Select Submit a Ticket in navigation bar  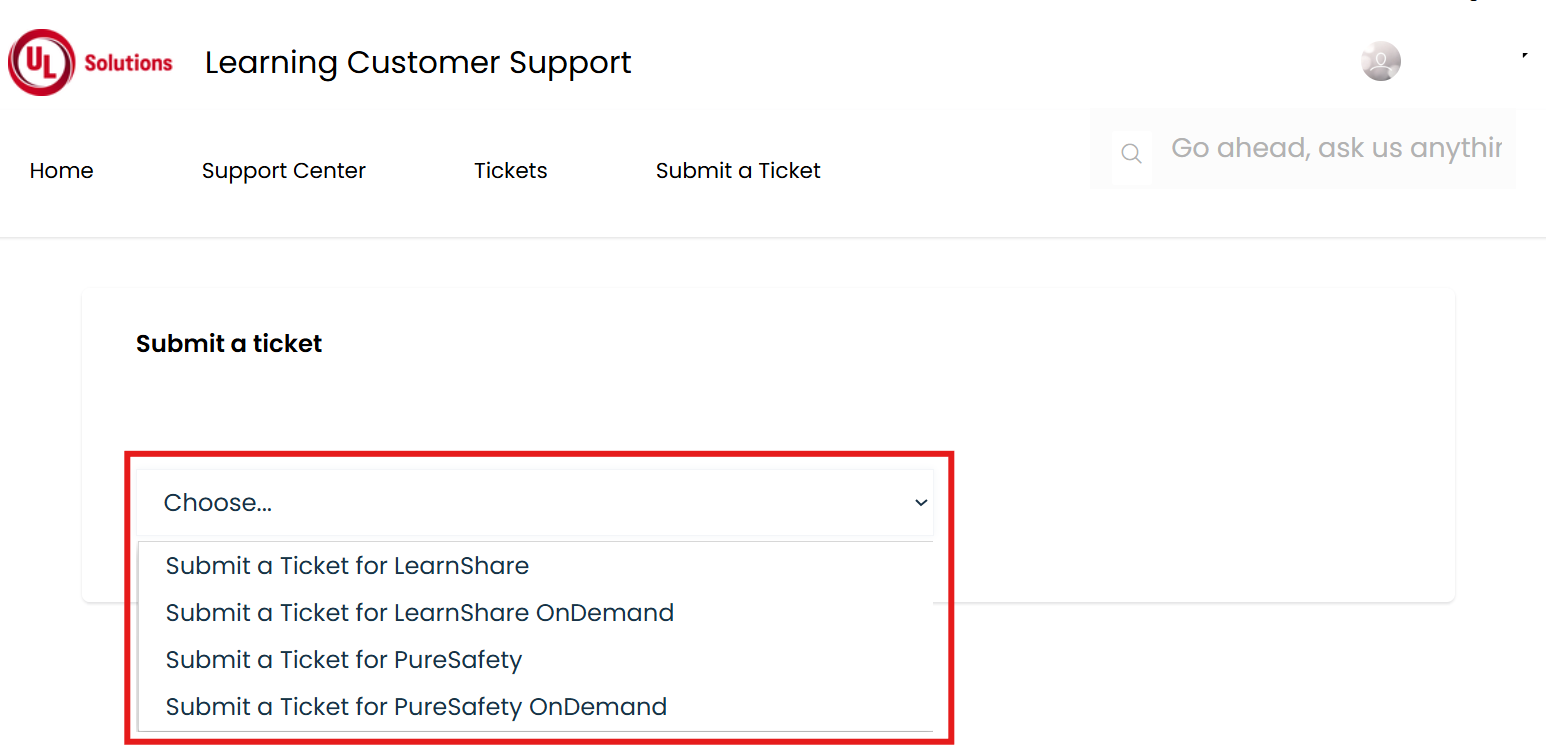pos(738,171)
